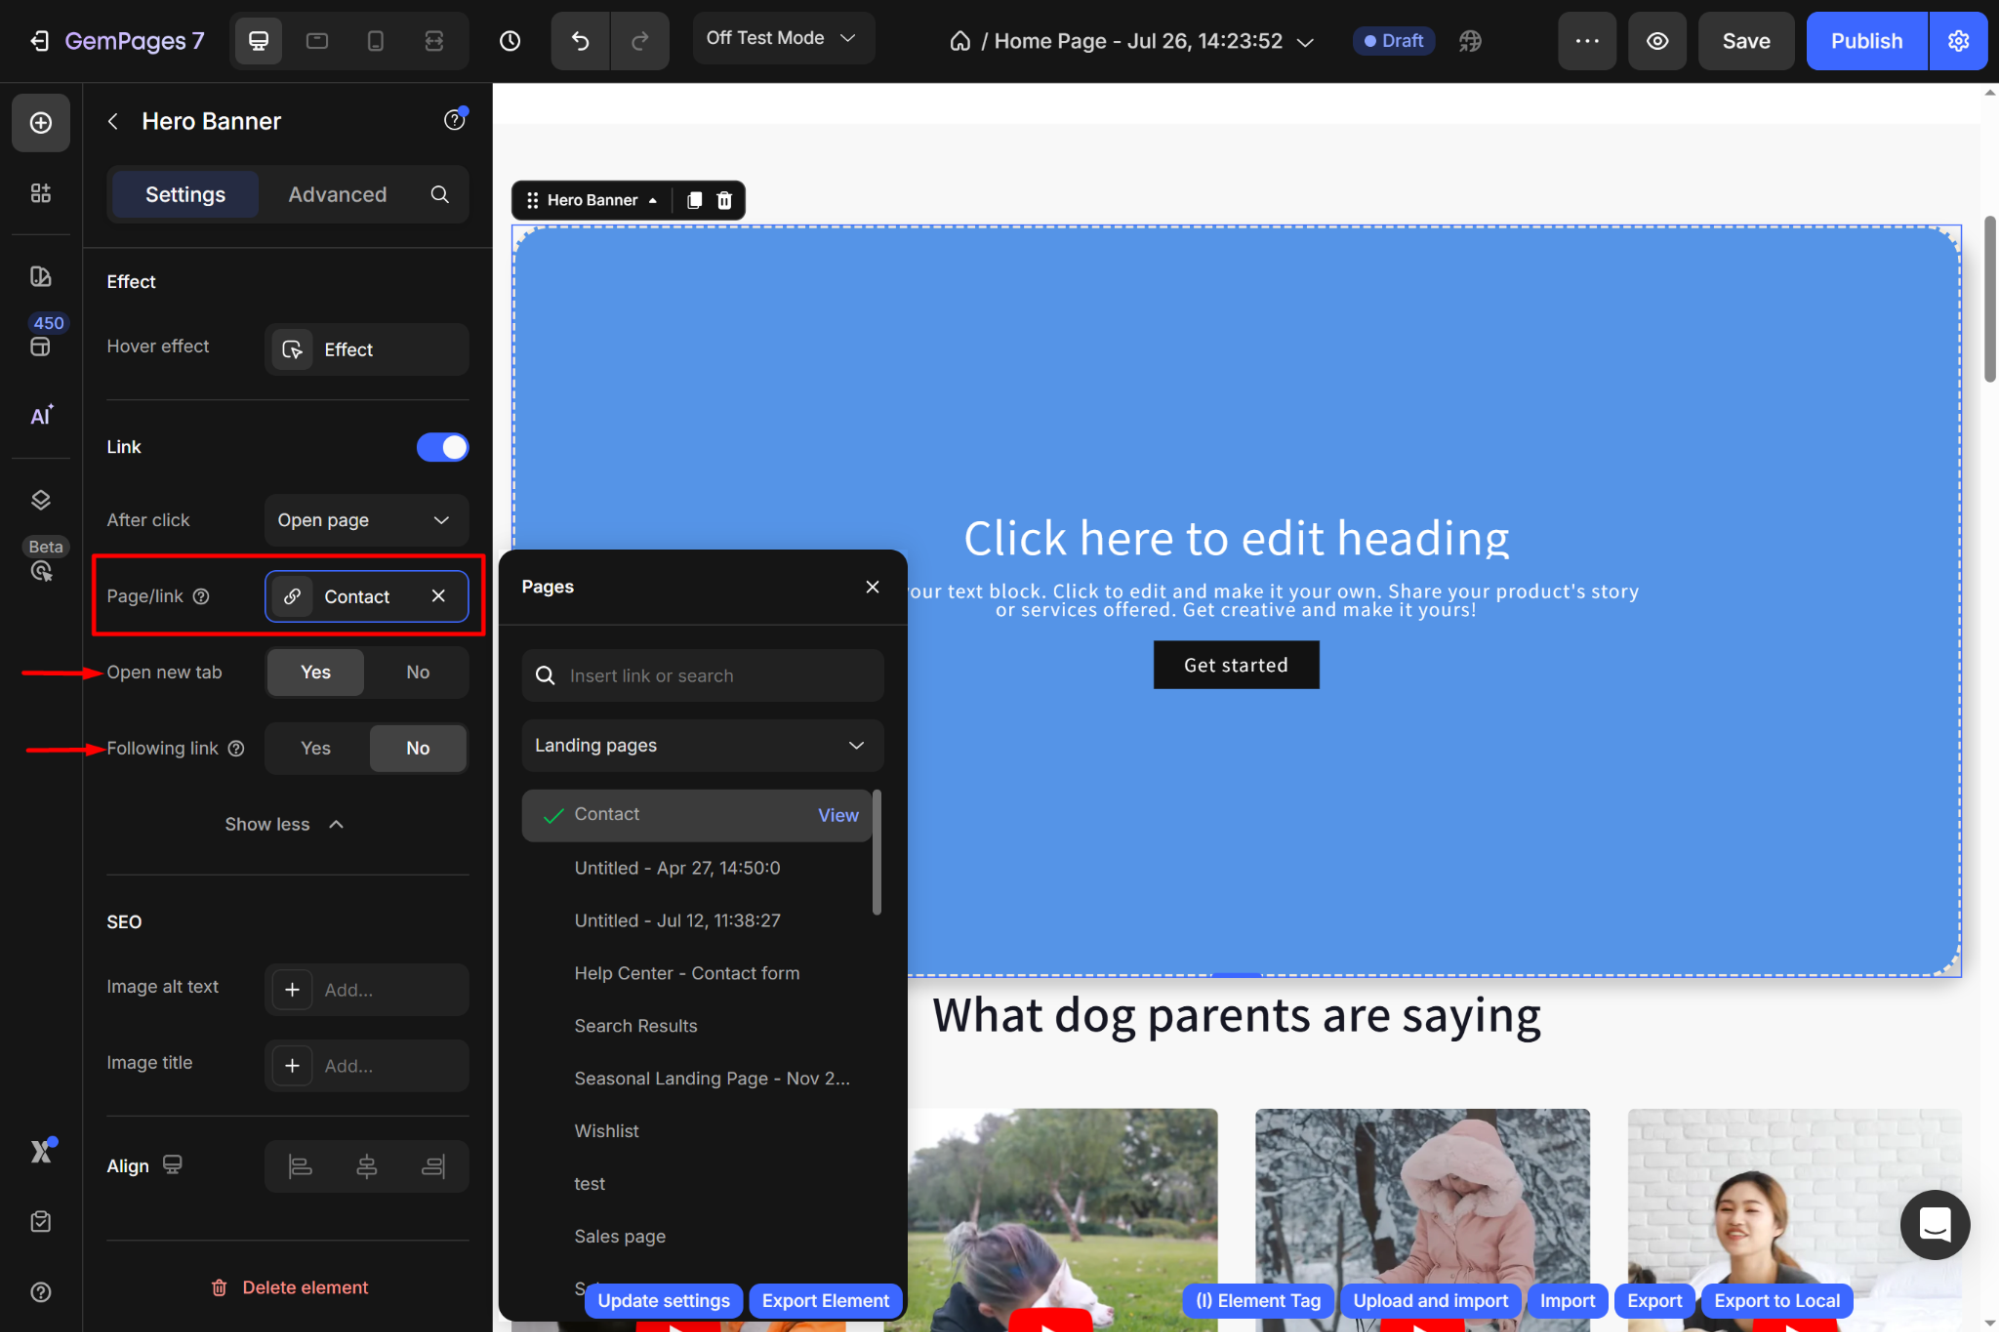The width and height of the screenshot is (1999, 1333).
Task: Open AI assistant in sidebar
Action: click(41, 416)
